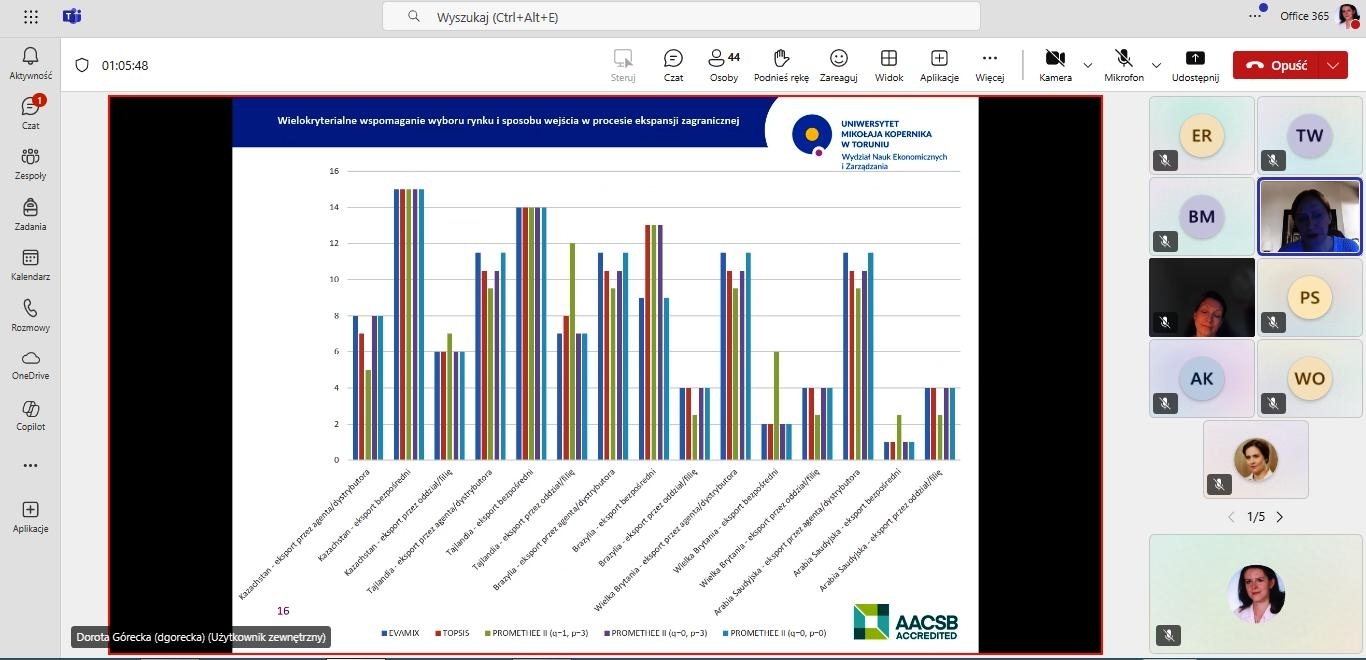Expand the Mikrofon options dropdown arrow

click(1157, 65)
